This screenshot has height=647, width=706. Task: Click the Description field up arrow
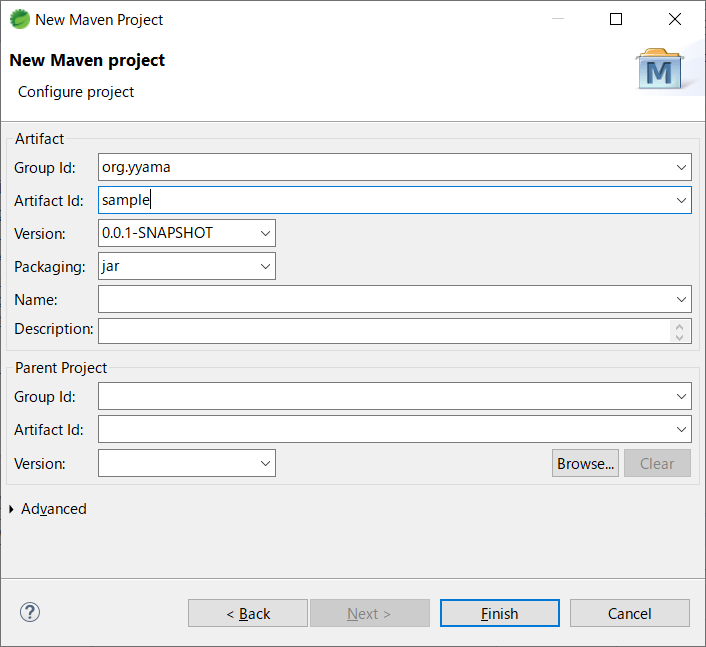(680, 327)
